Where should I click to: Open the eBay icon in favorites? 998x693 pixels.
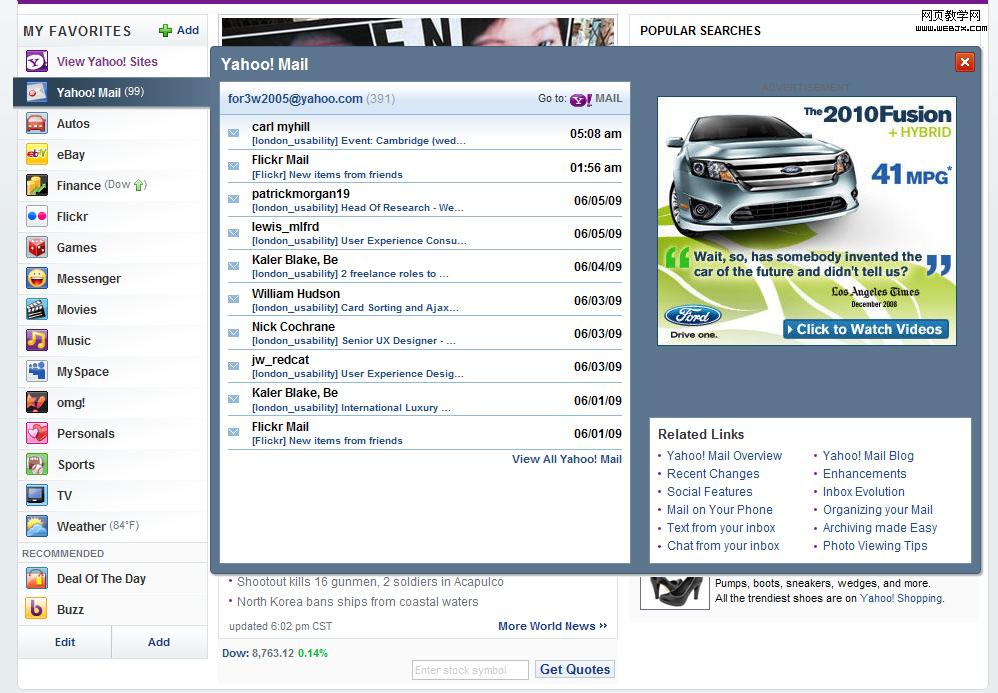(37, 155)
